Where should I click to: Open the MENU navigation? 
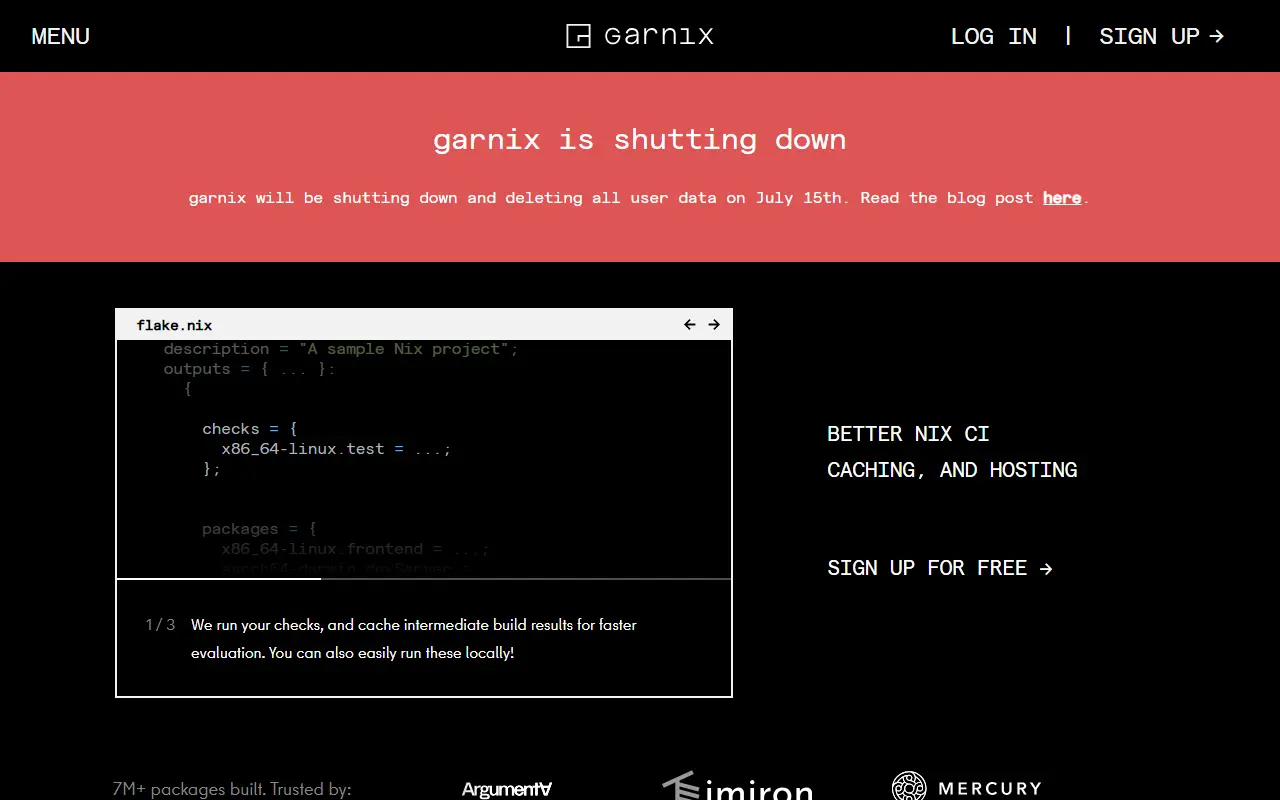pos(61,36)
